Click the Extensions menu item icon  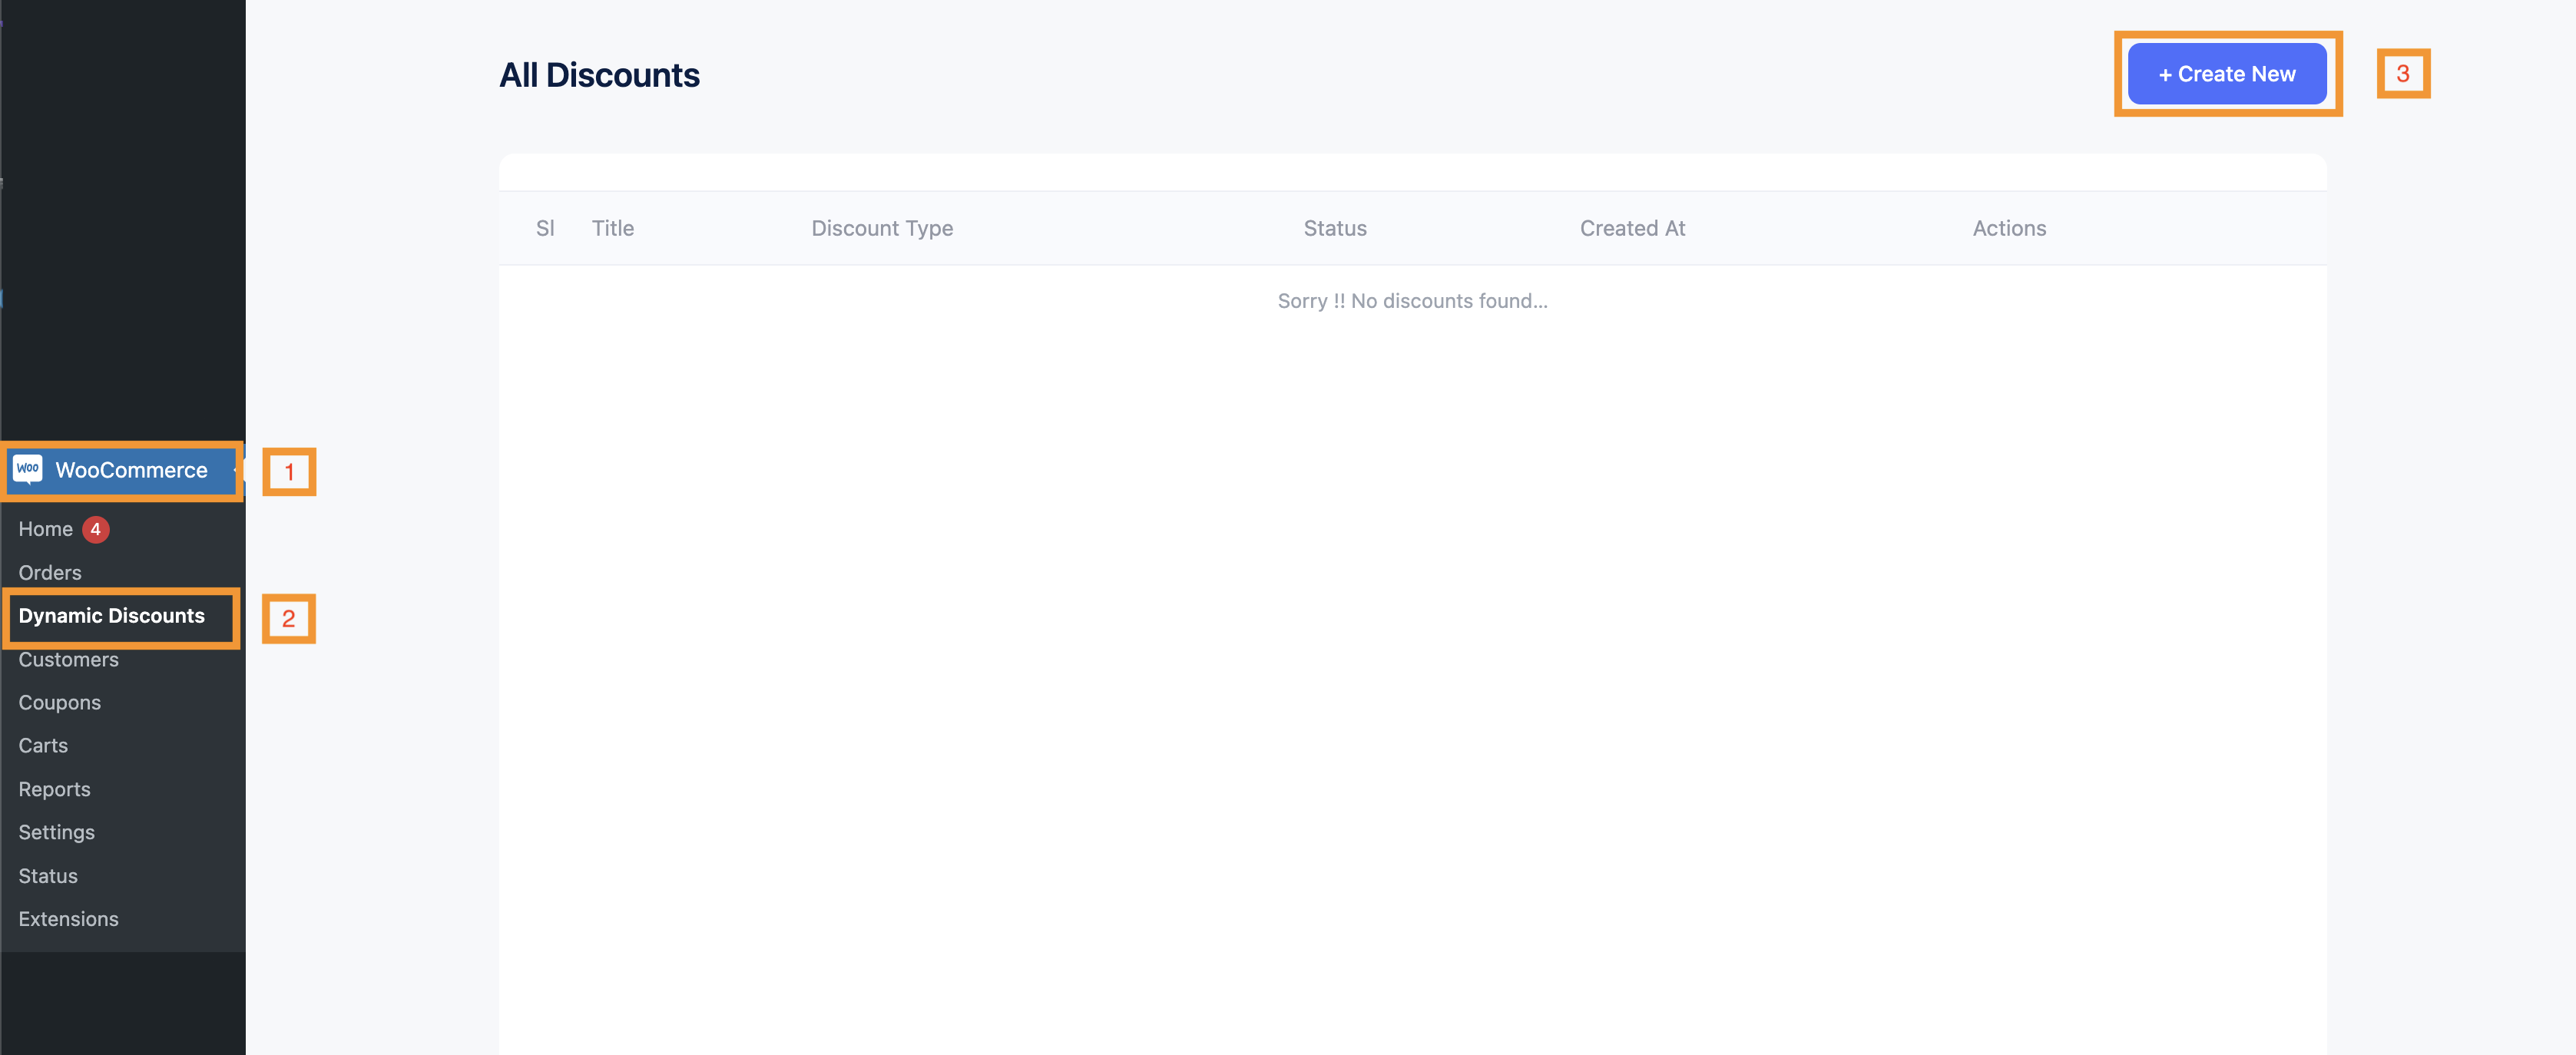[68, 917]
